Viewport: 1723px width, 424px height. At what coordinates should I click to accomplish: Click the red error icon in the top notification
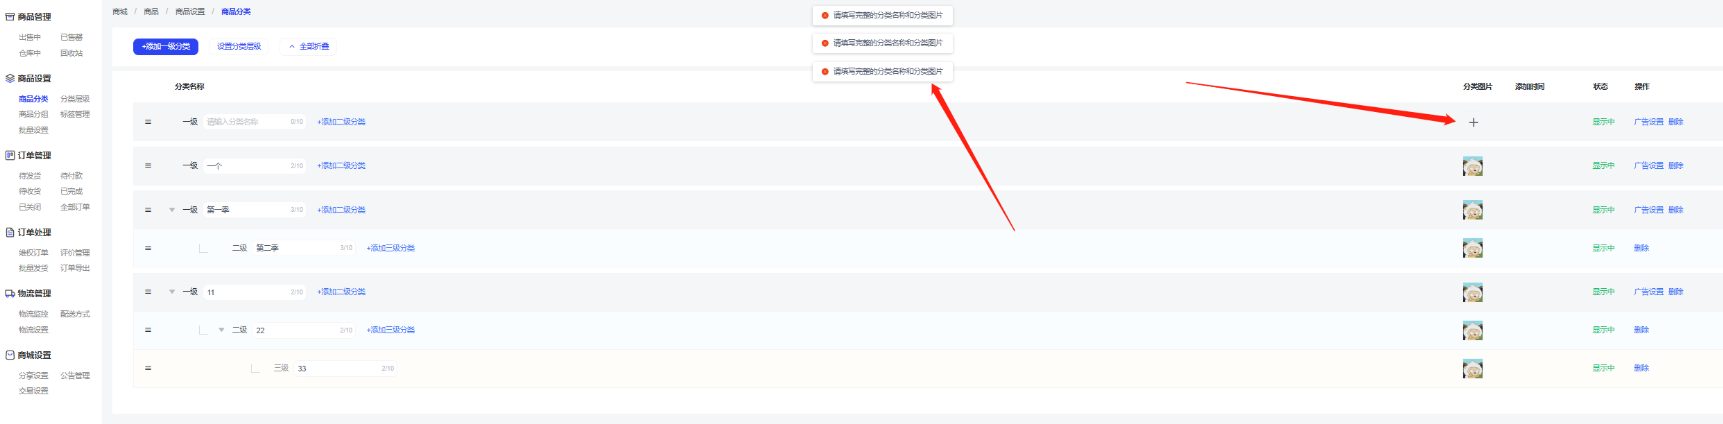point(825,15)
